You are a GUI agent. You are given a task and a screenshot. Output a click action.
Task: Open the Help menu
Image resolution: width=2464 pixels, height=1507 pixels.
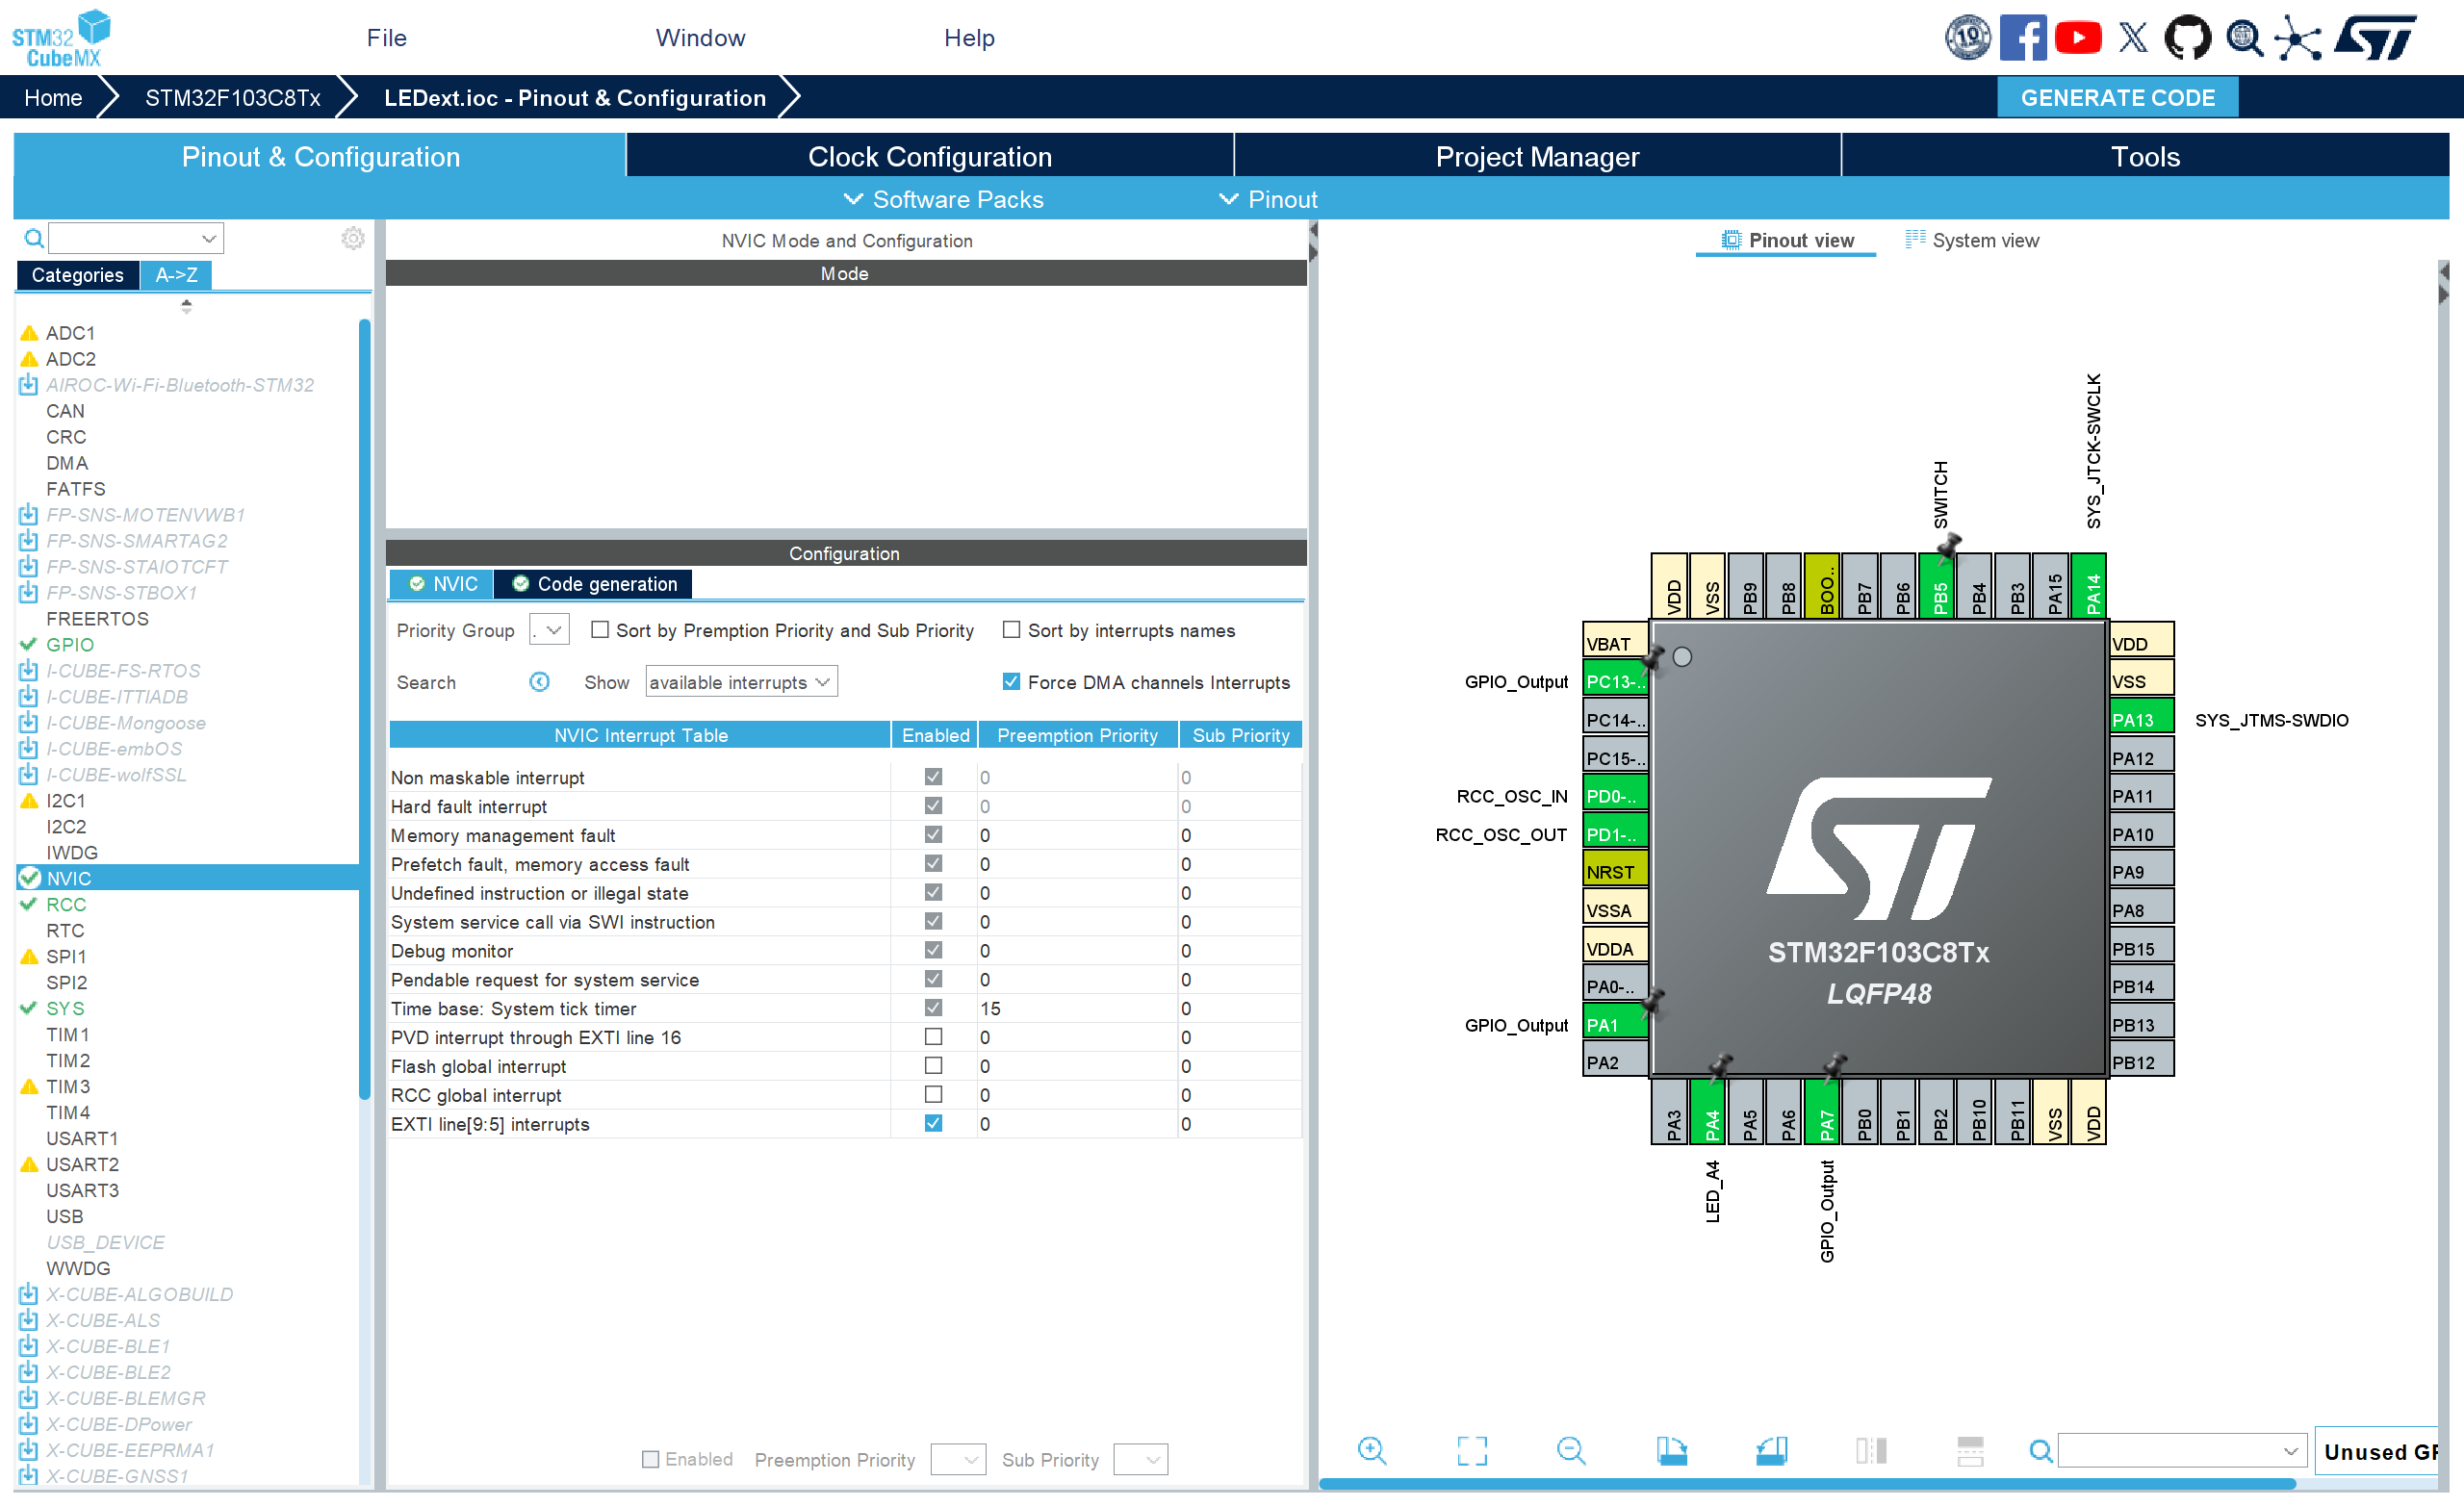click(969, 38)
